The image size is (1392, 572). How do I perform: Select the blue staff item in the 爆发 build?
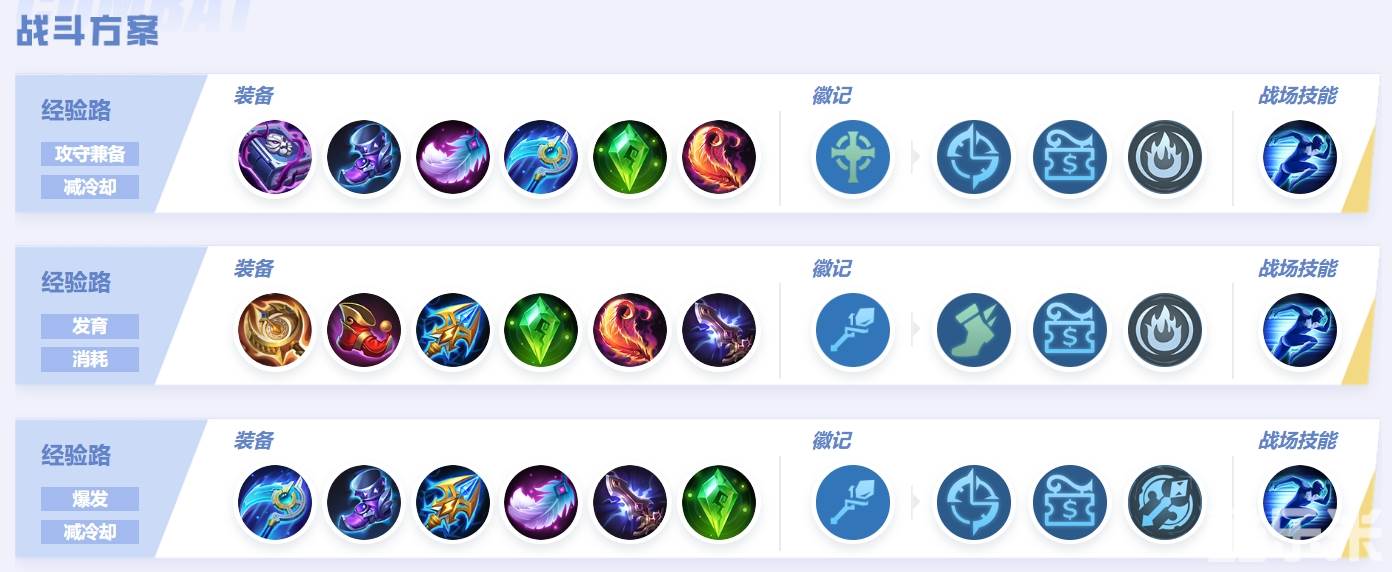click(275, 503)
